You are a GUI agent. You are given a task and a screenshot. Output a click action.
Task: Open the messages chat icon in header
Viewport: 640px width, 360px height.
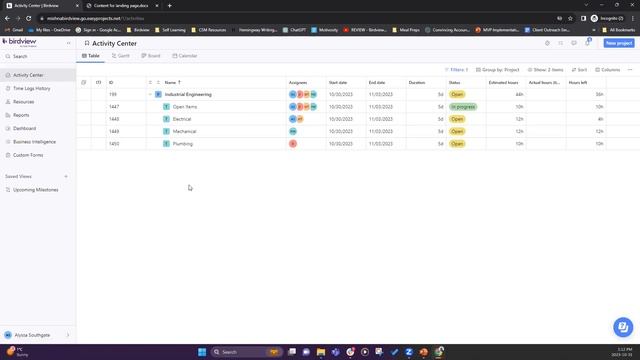click(x=574, y=43)
